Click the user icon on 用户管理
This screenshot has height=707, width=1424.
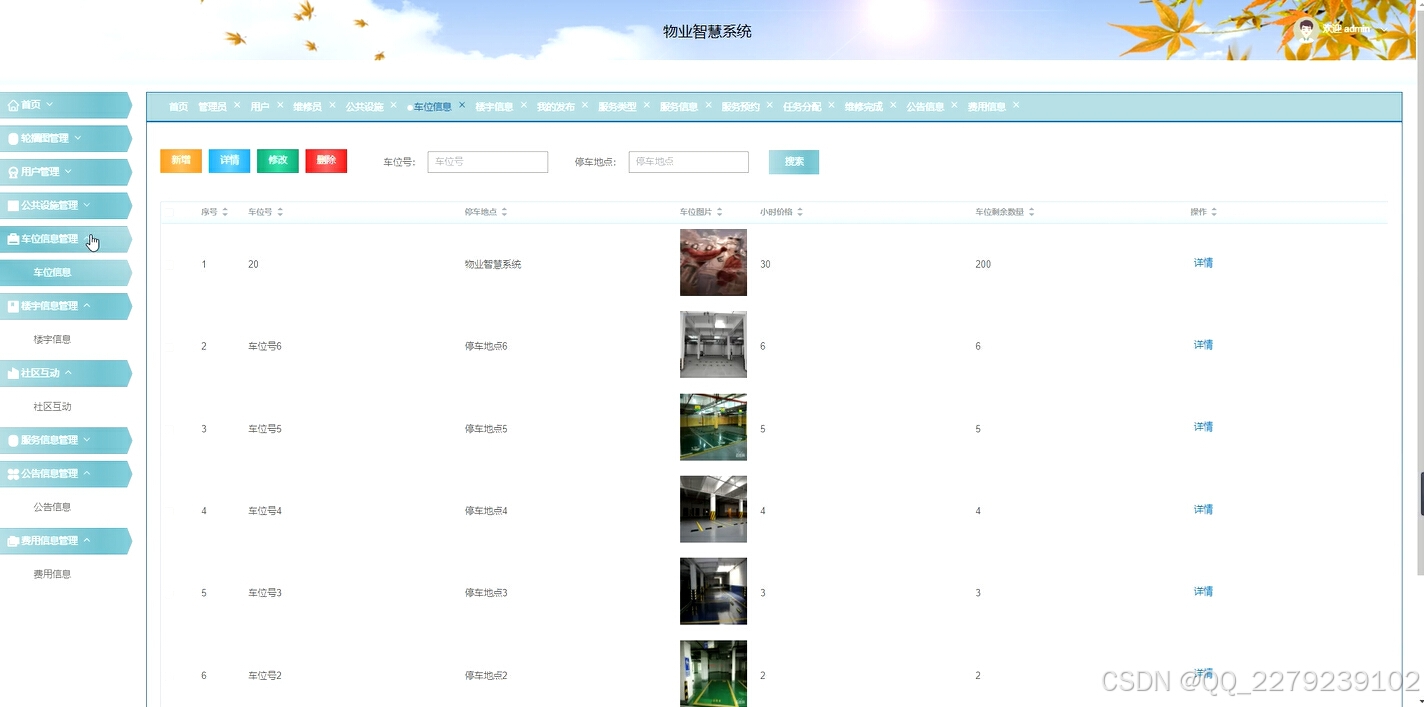pyautogui.click(x=13, y=171)
